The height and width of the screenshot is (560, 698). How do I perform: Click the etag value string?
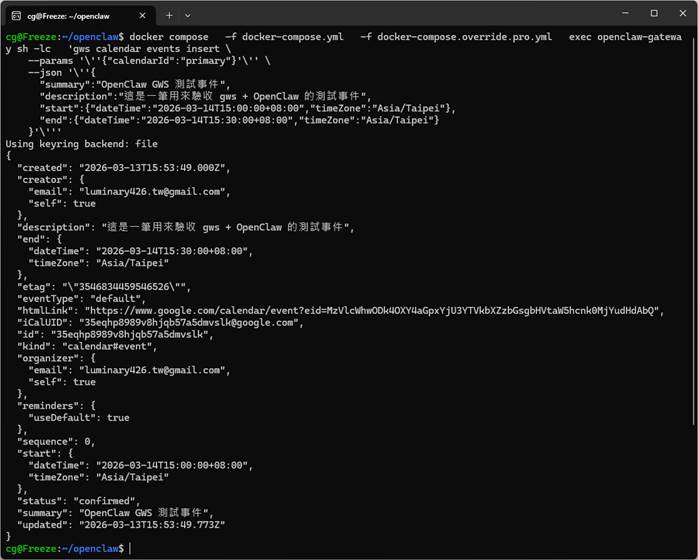pos(124,286)
